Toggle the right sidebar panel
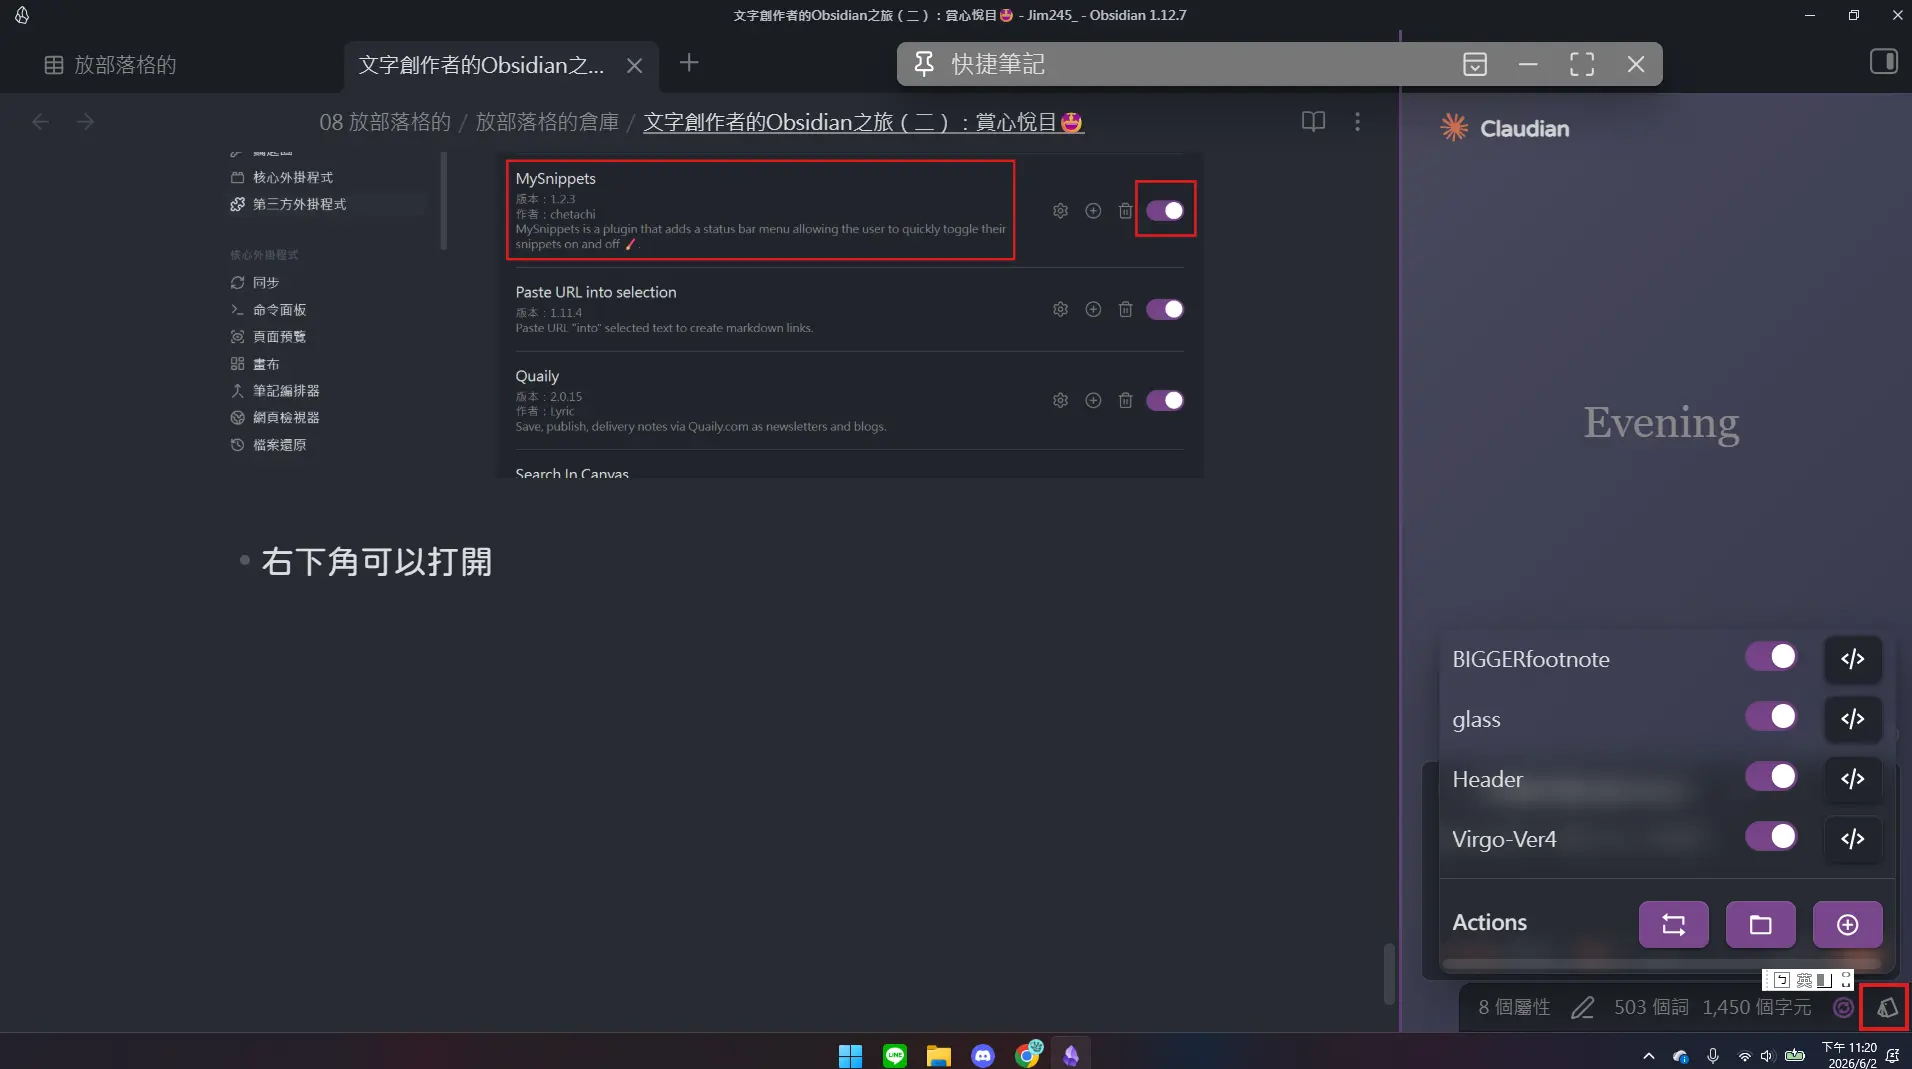This screenshot has width=1912, height=1069. point(1884,62)
